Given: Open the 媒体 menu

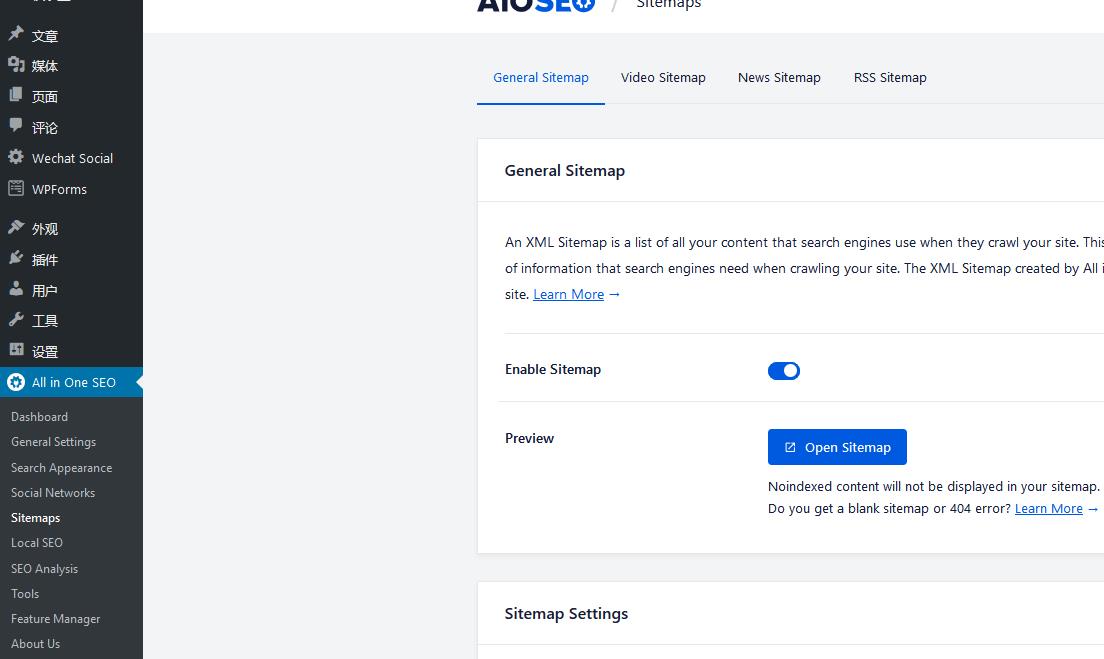Looking at the screenshot, I should (x=71, y=65).
